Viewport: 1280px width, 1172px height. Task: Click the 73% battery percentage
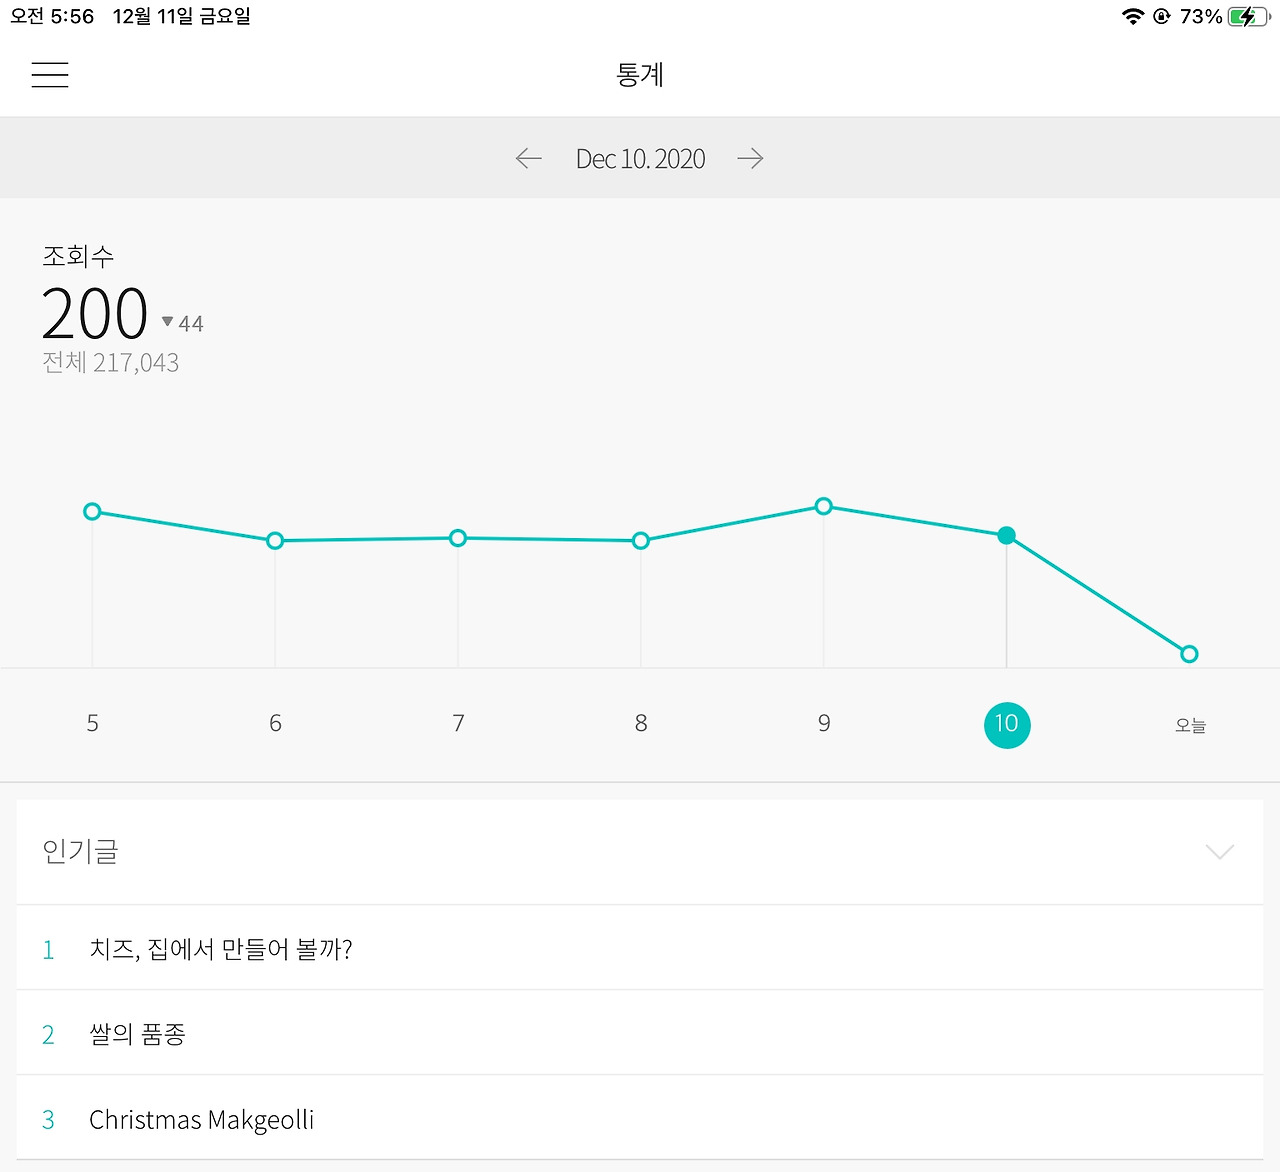(x=1201, y=16)
